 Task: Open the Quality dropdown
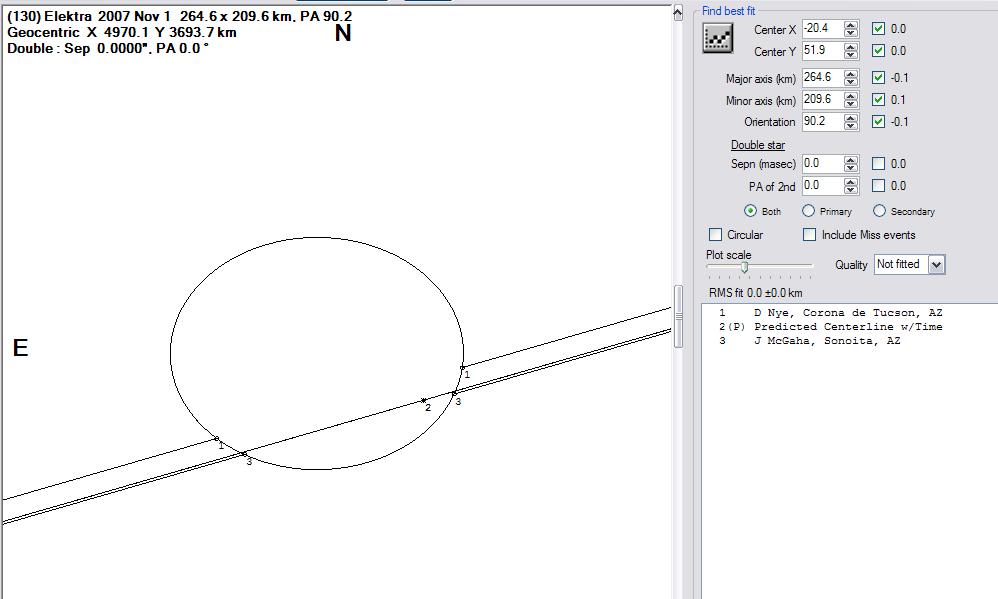click(x=936, y=265)
